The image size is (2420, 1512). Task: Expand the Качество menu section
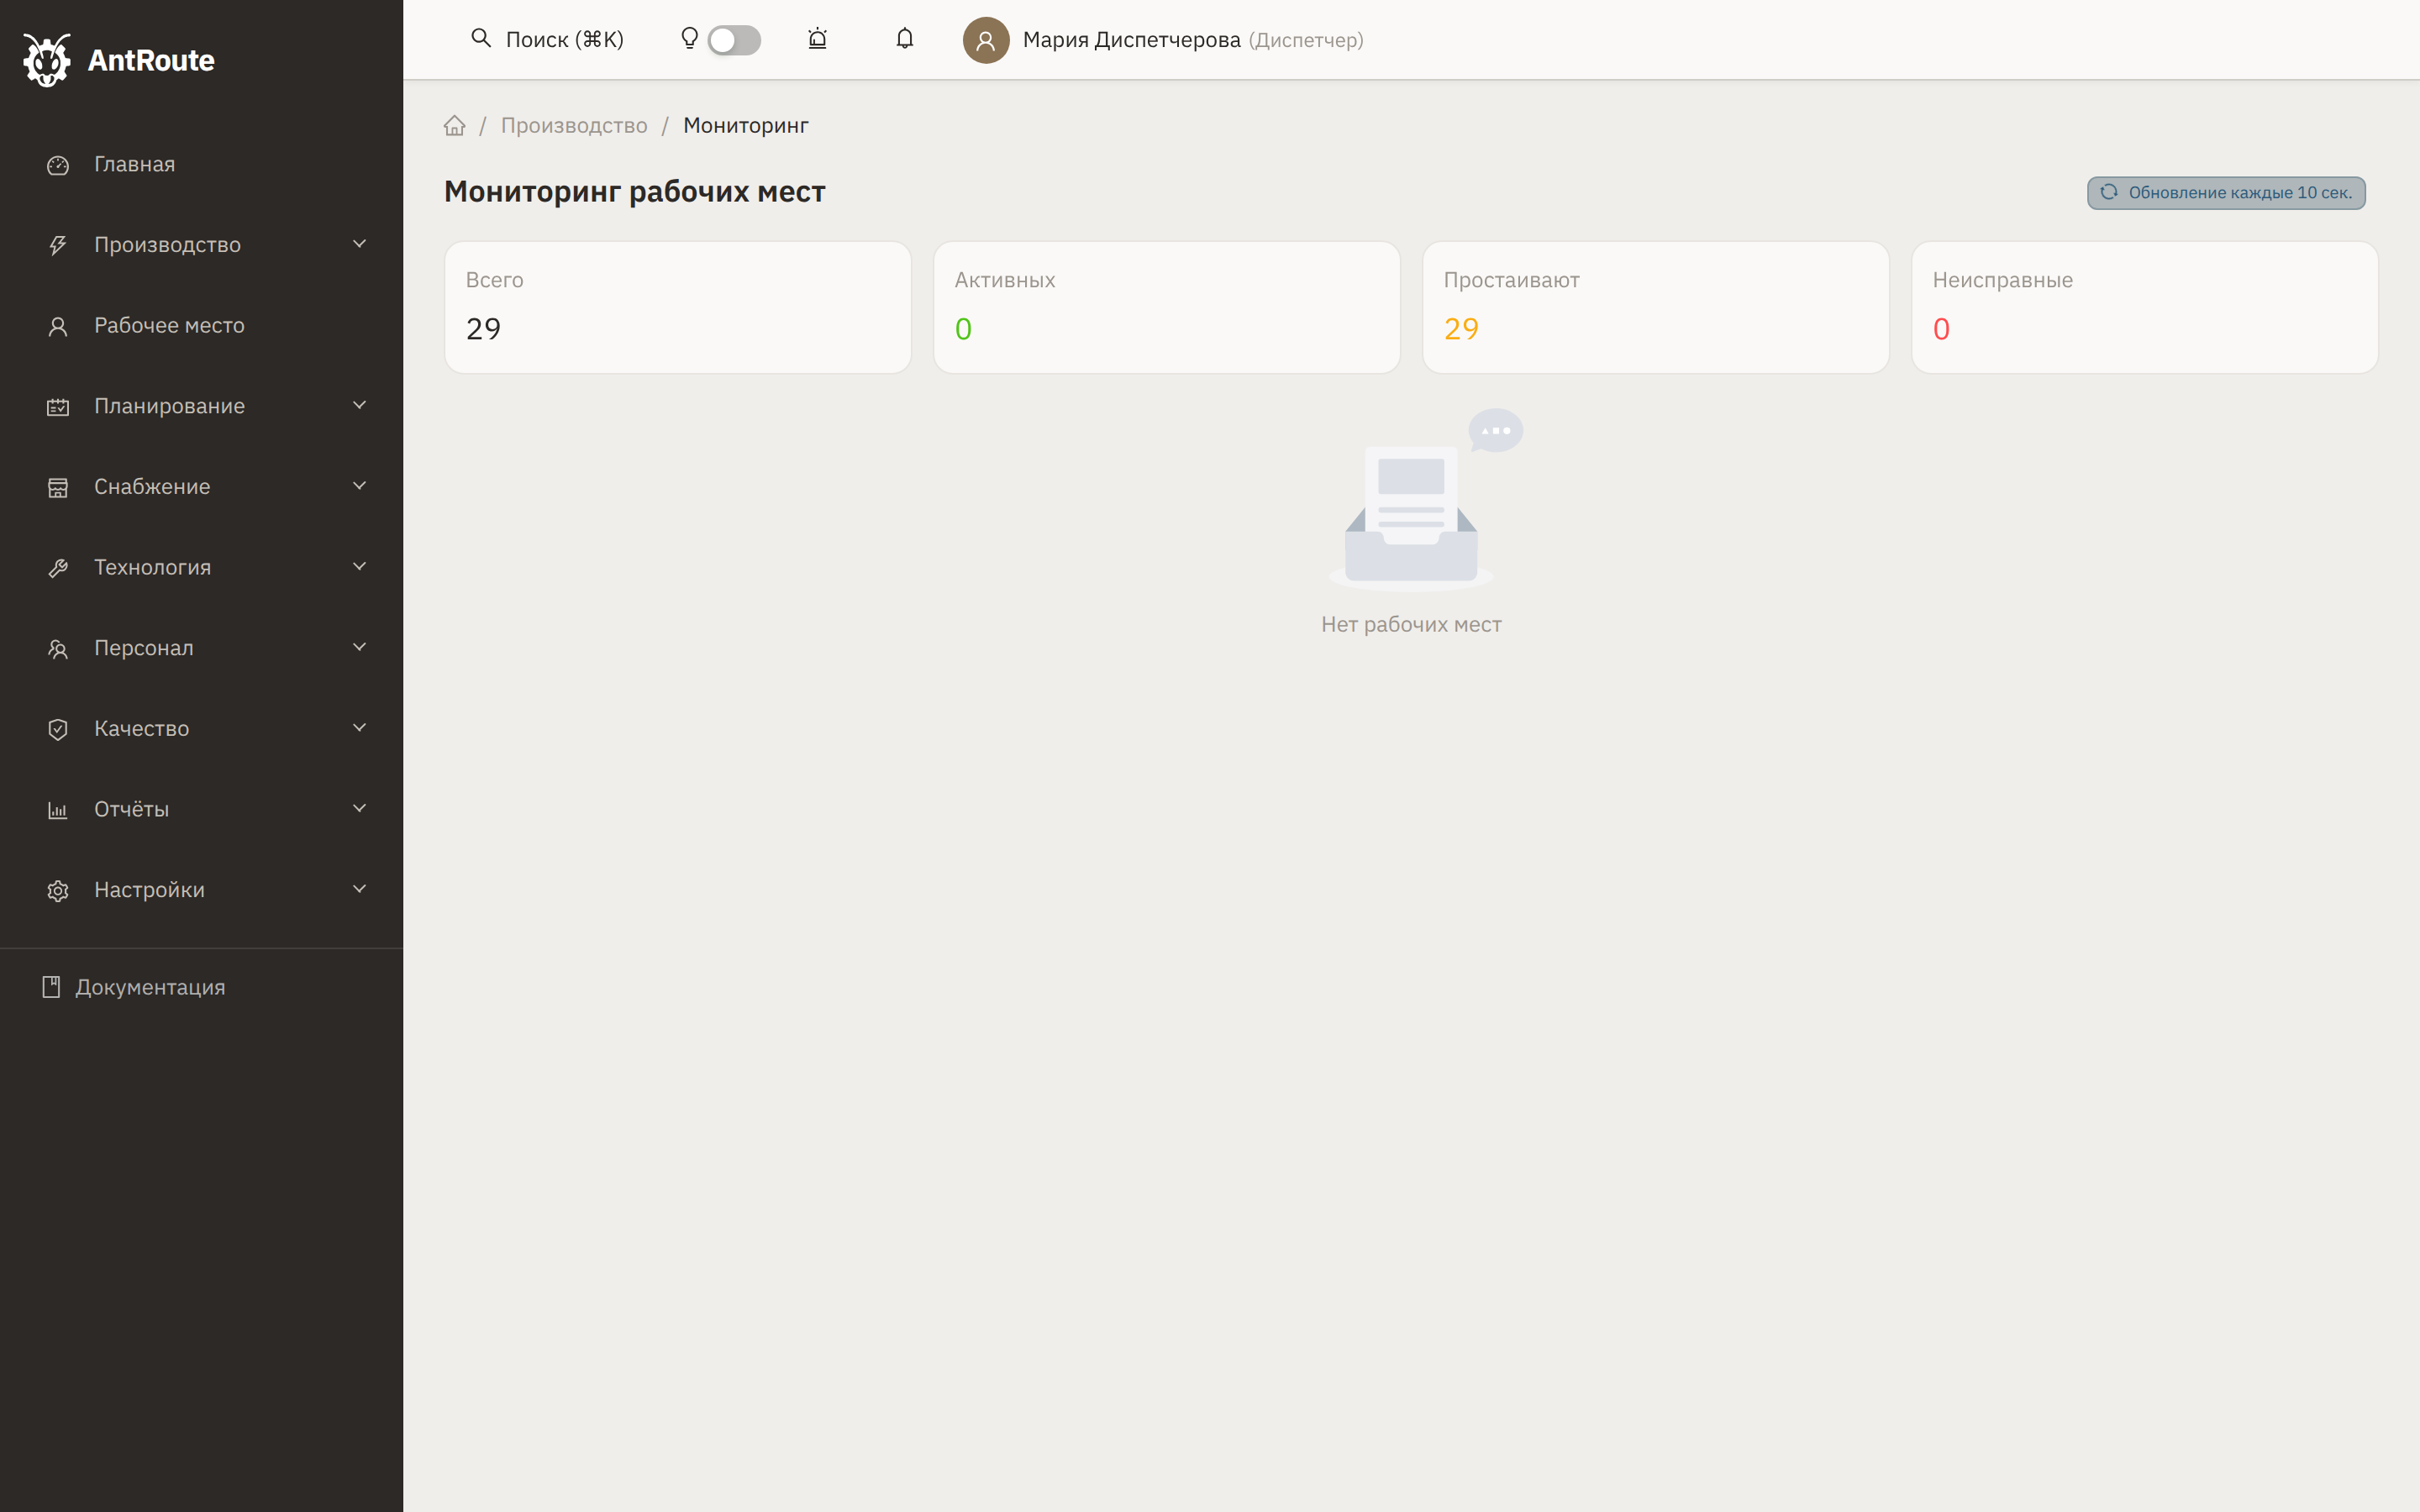pyautogui.click(x=141, y=729)
